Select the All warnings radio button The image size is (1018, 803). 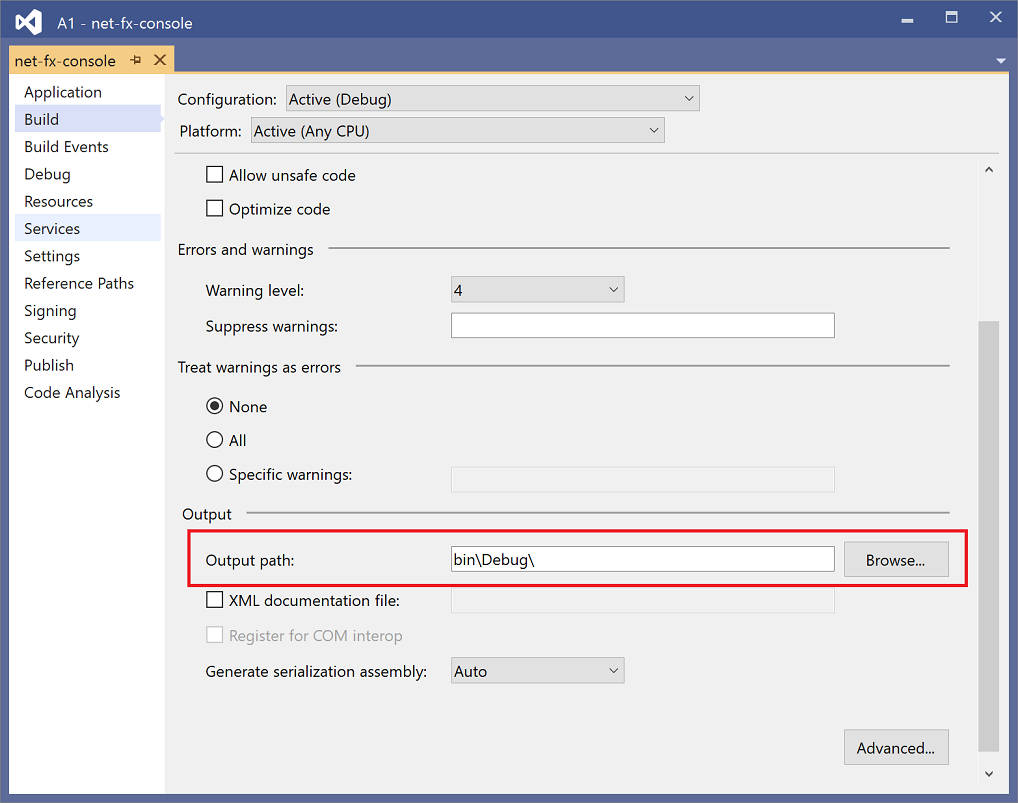214,440
